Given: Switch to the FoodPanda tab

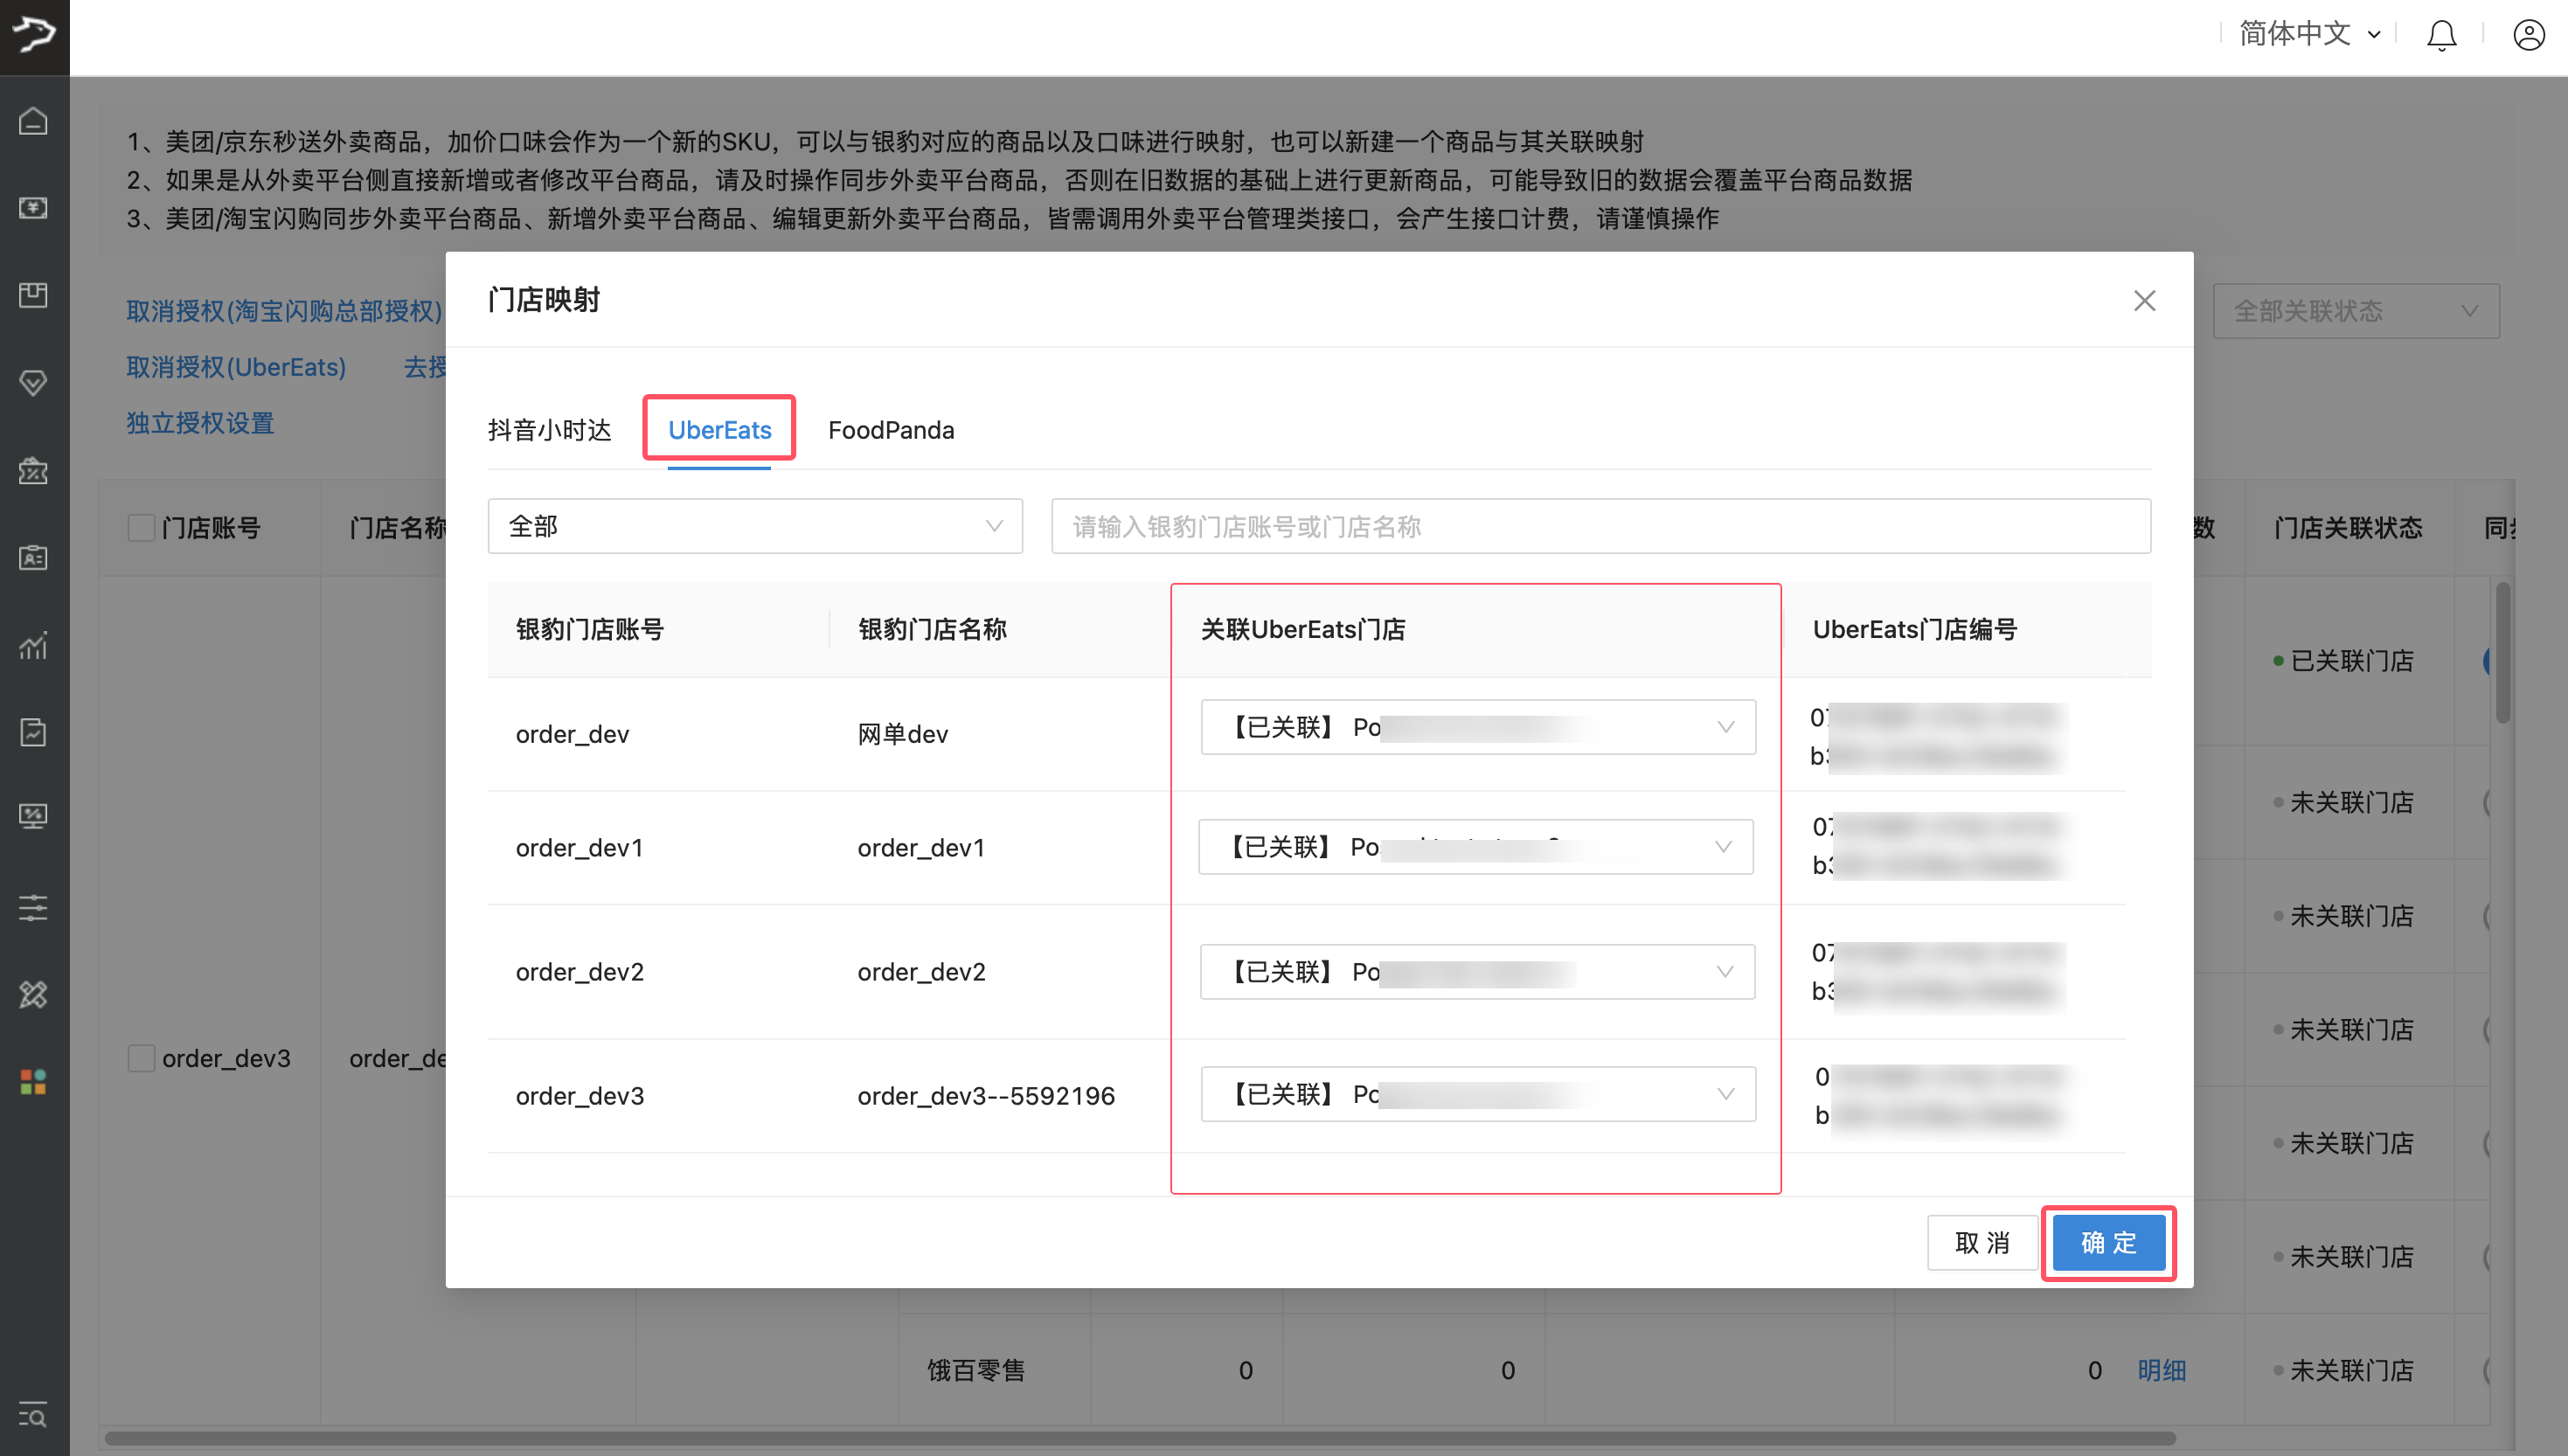Looking at the screenshot, I should click(891, 430).
